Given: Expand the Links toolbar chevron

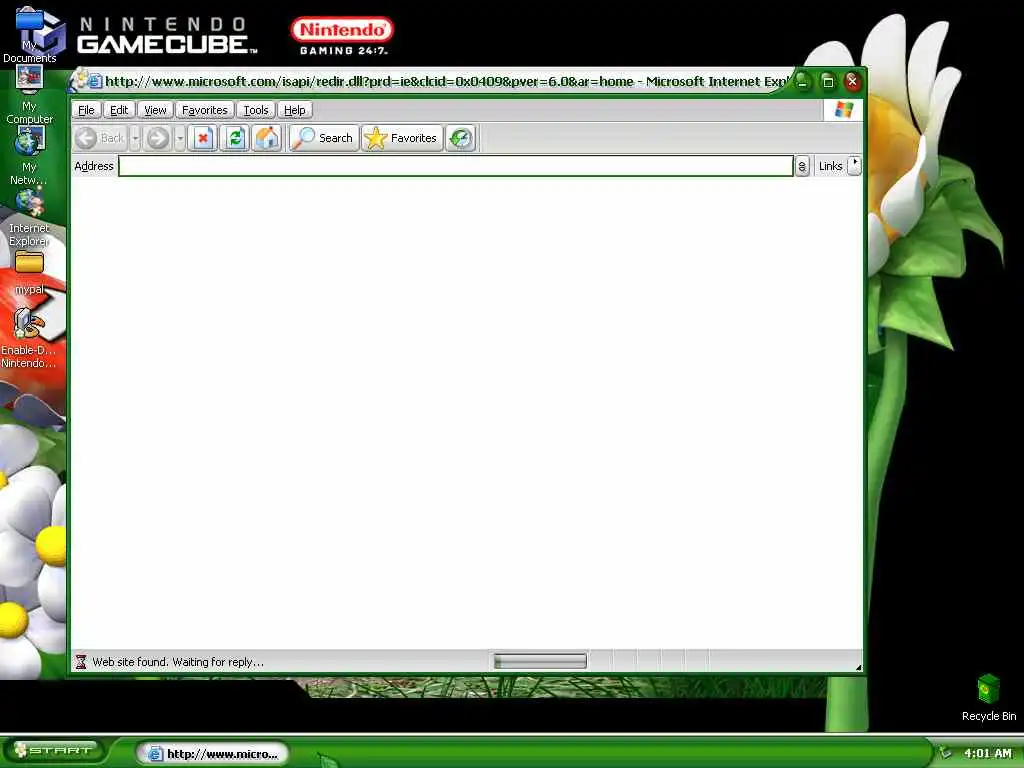Looking at the screenshot, I should 854,166.
